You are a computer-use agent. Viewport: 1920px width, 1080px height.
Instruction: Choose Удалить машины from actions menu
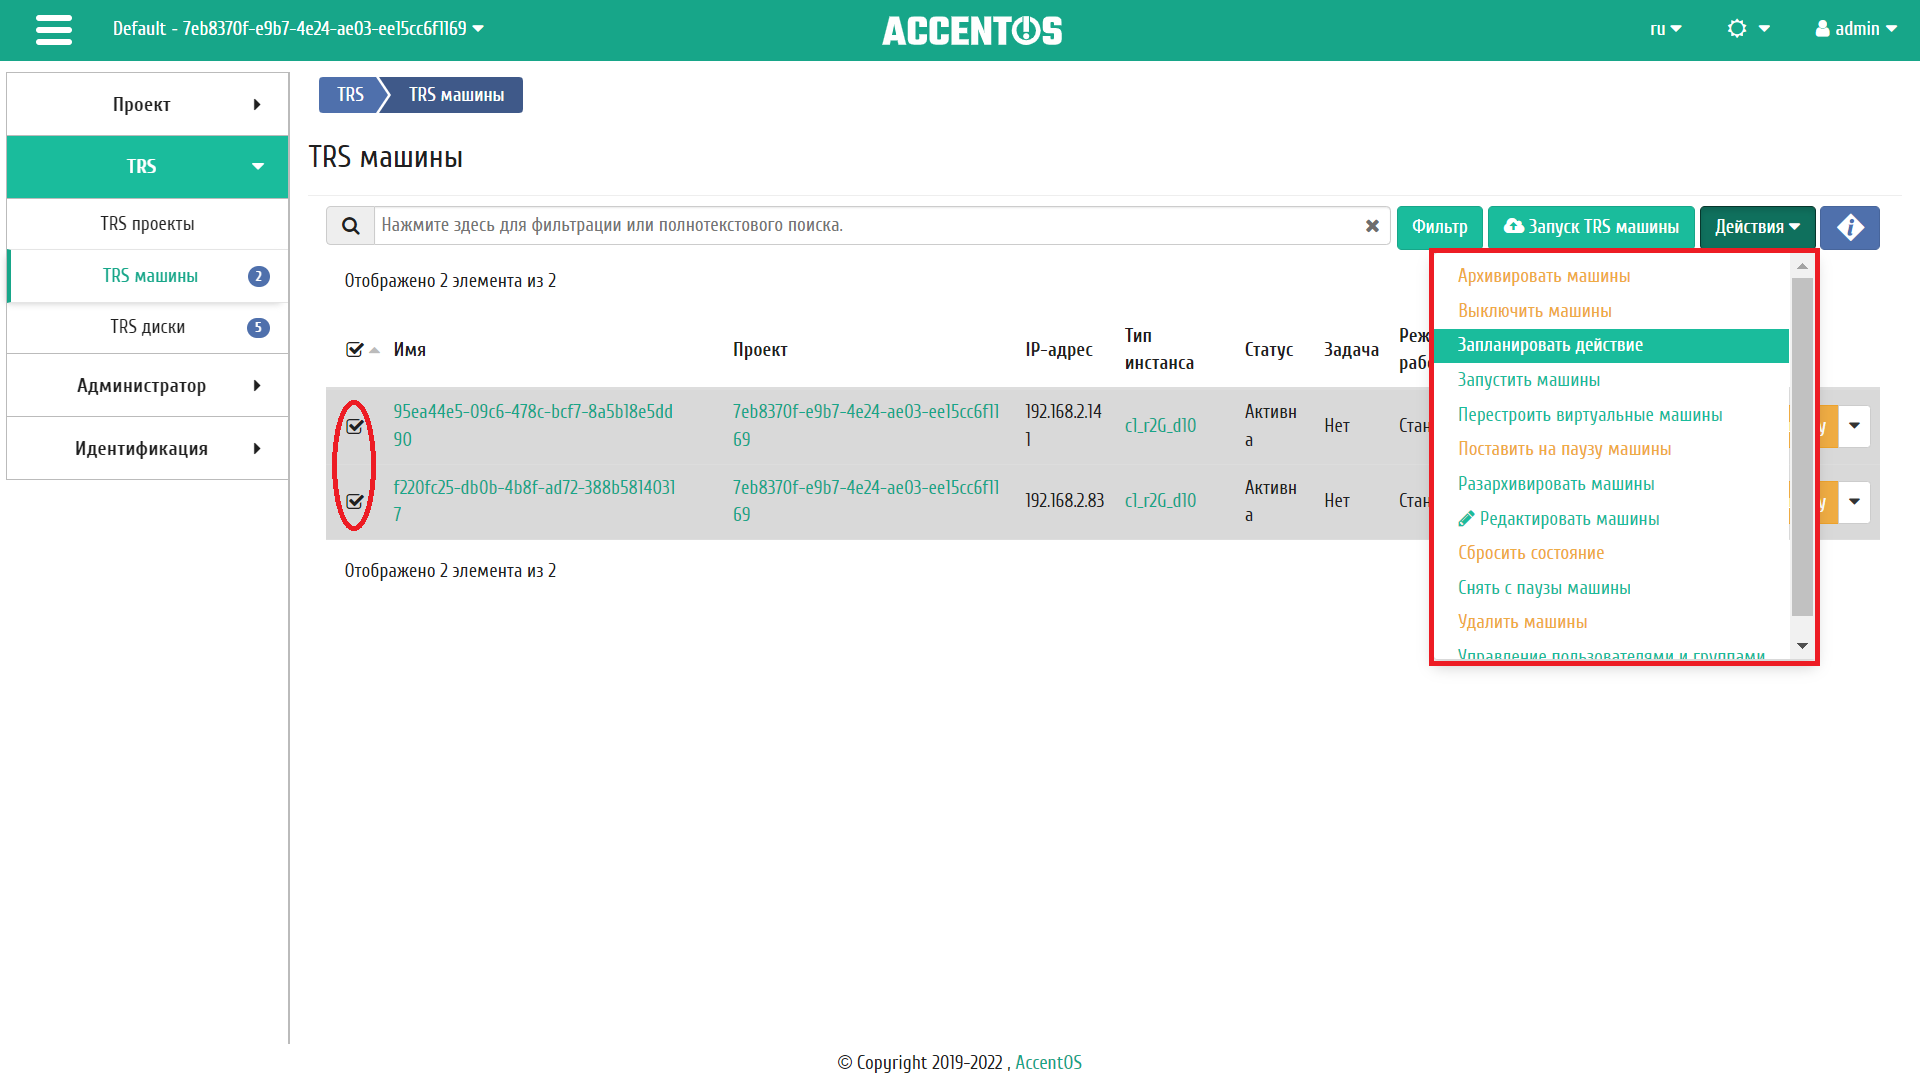(x=1522, y=622)
